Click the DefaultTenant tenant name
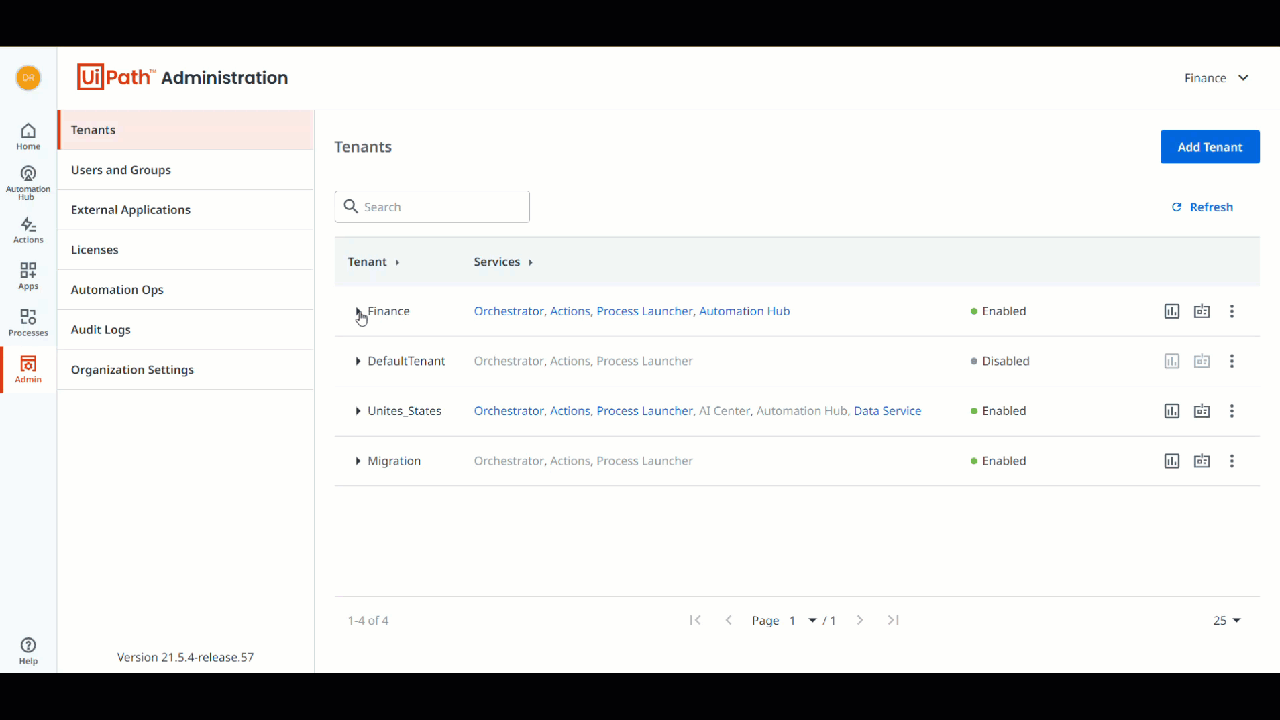This screenshot has width=1280, height=720. pyautogui.click(x=406, y=361)
